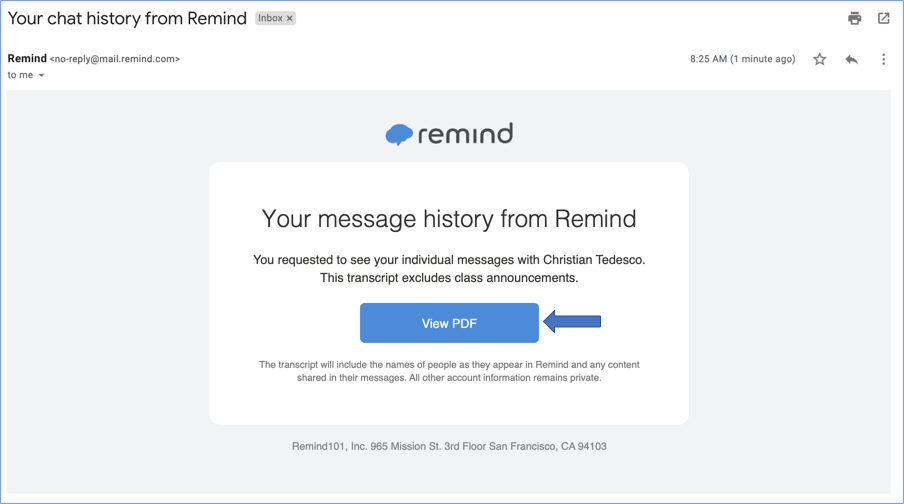Click the 8:25 AM timestamp
904x504 pixels.
pos(742,59)
